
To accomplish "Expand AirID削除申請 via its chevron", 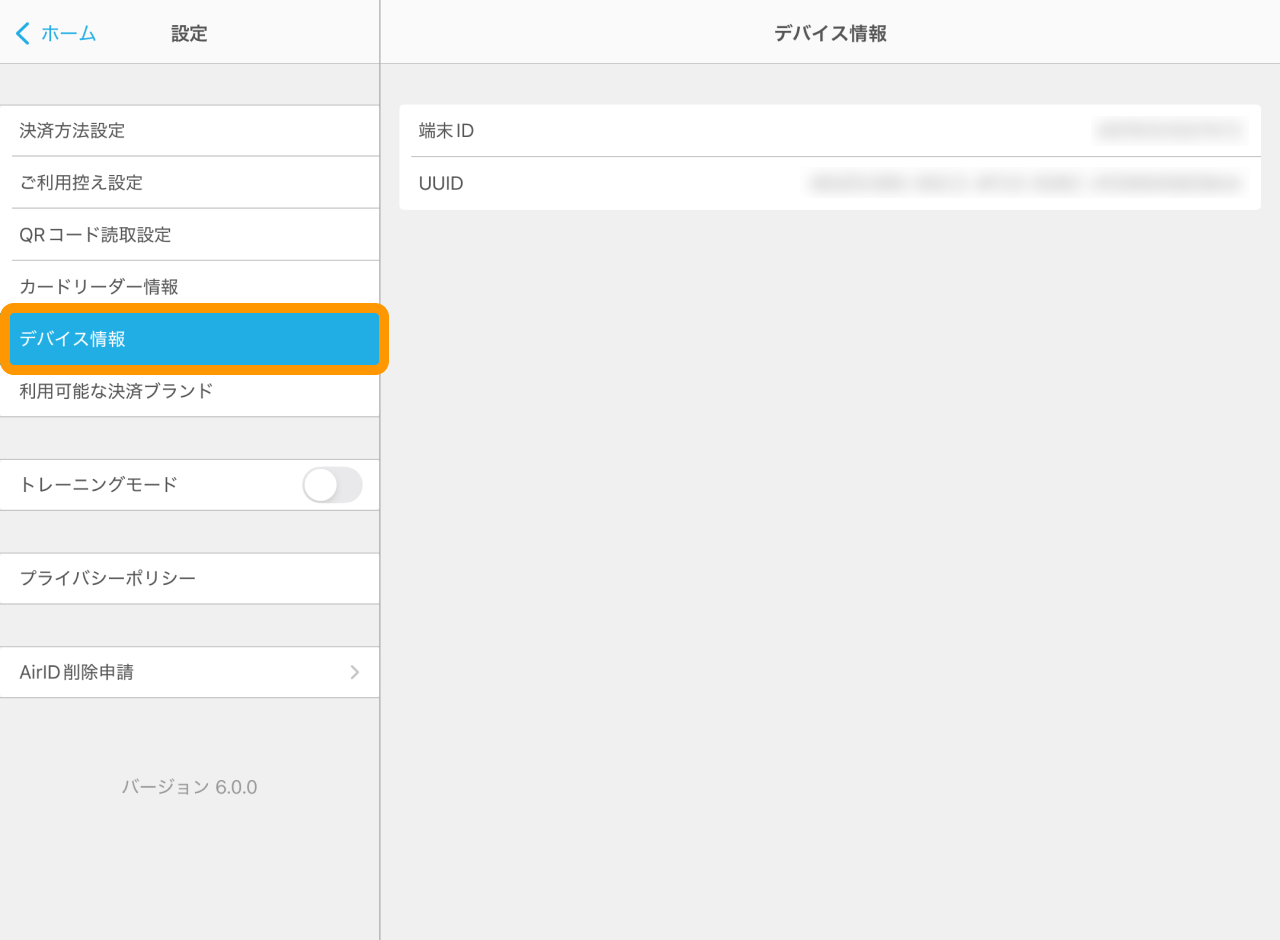I will click(x=354, y=672).
